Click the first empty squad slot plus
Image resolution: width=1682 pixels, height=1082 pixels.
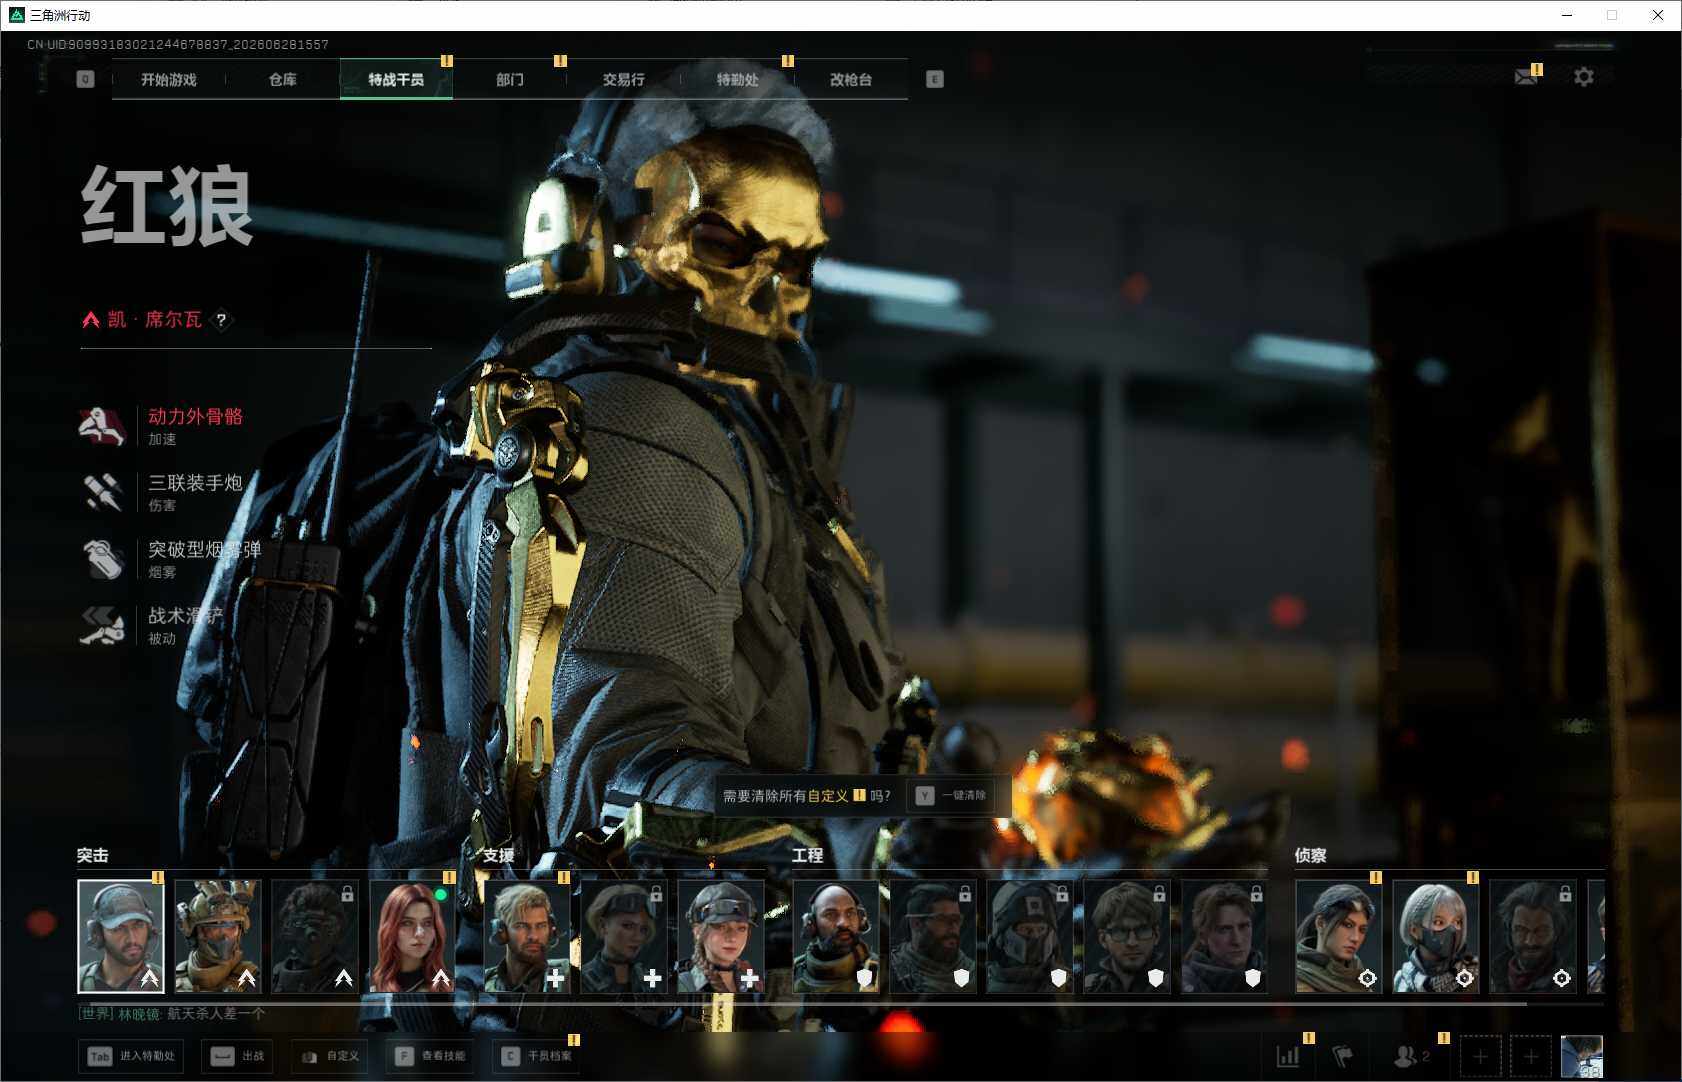click(x=1480, y=1056)
